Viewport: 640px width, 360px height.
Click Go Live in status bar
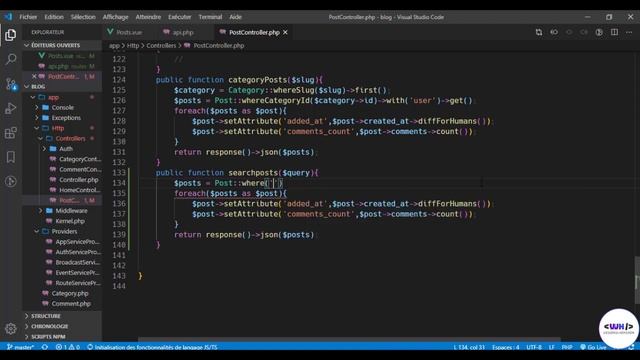(x=593, y=347)
